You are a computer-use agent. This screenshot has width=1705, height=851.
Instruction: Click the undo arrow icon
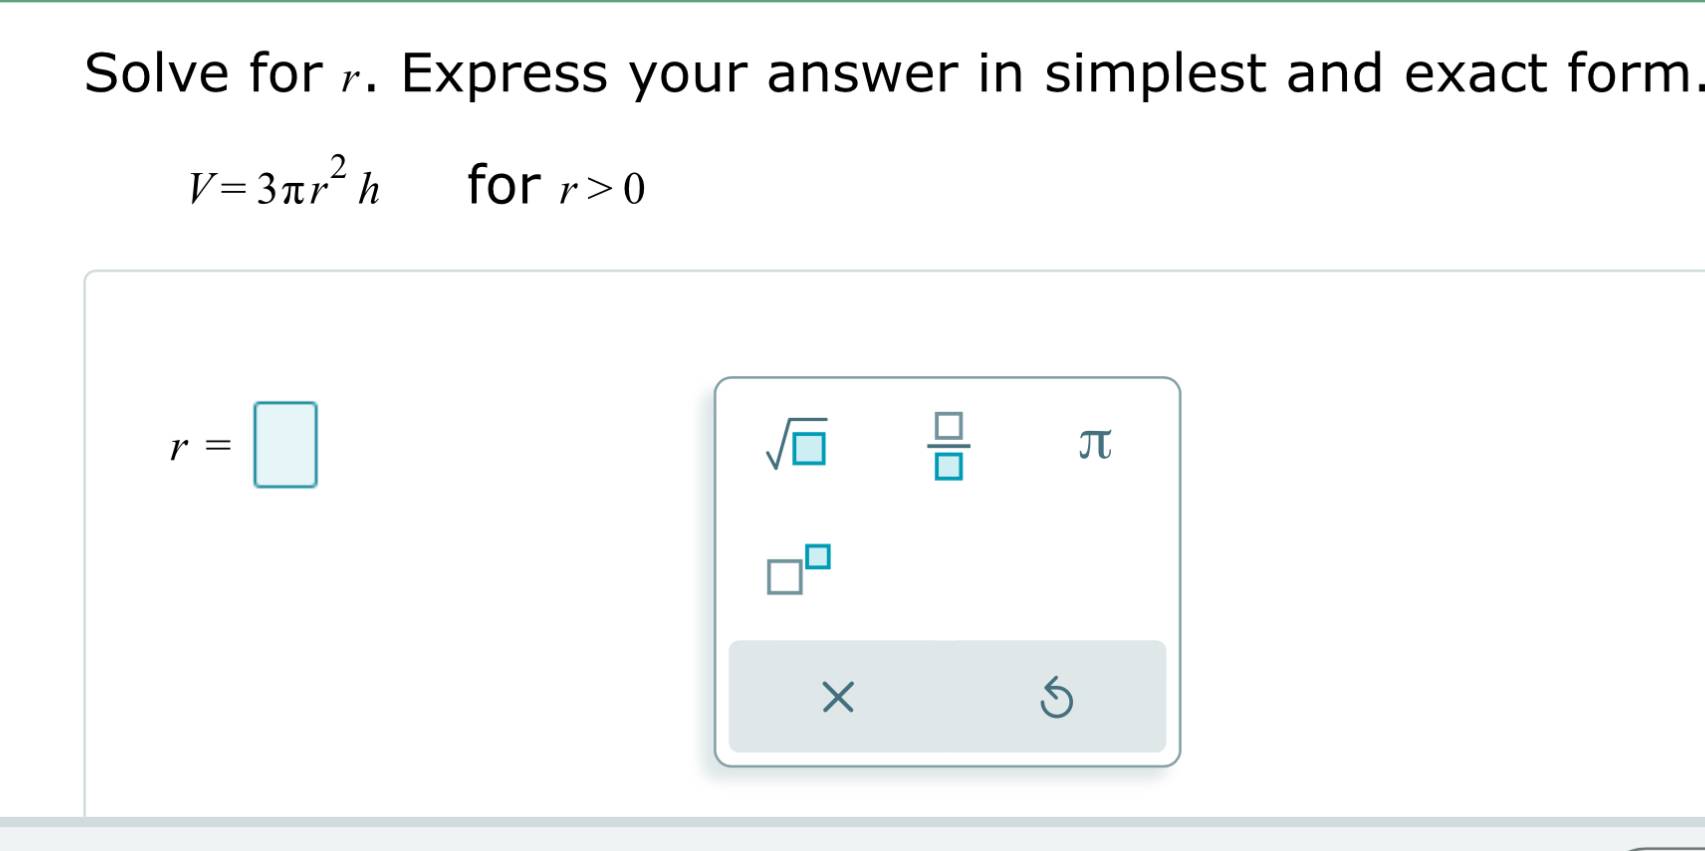click(1058, 699)
